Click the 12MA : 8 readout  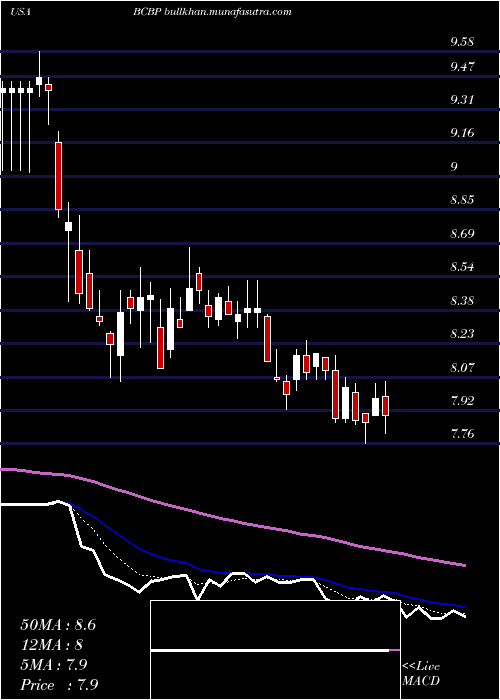(51, 645)
